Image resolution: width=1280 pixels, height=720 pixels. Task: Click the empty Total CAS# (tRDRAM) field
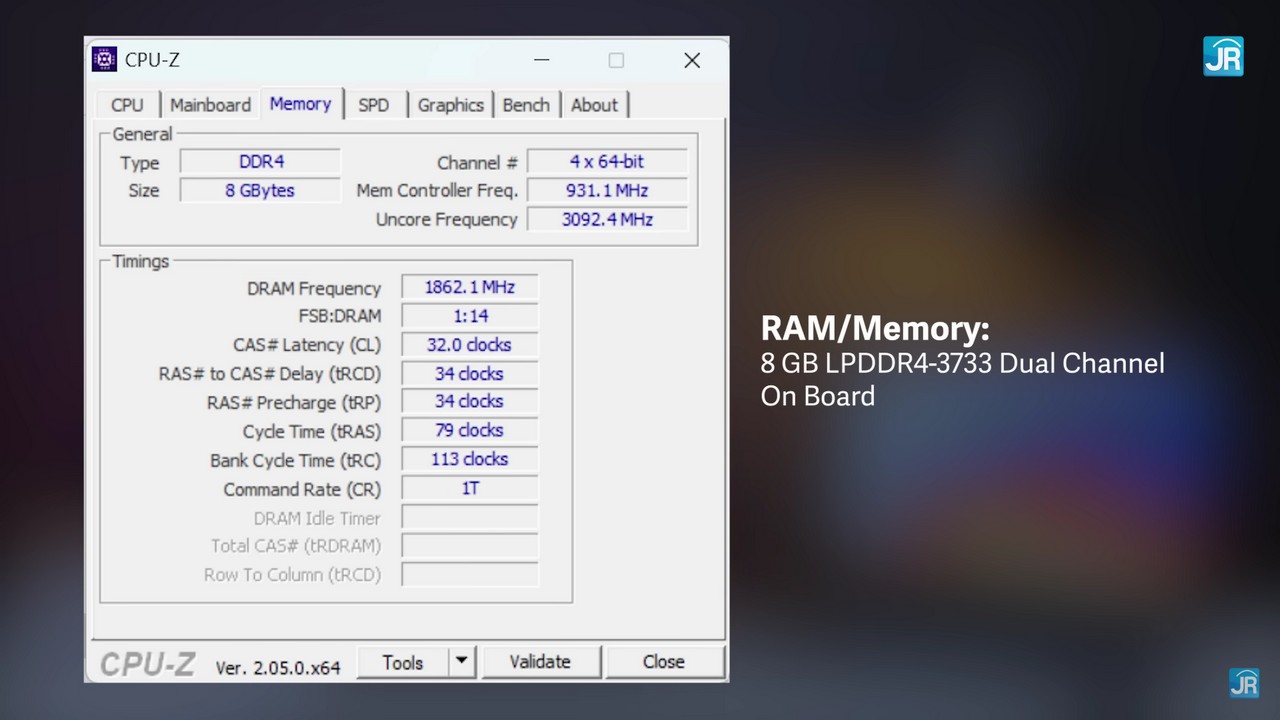pyautogui.click(x=470, y=546)
